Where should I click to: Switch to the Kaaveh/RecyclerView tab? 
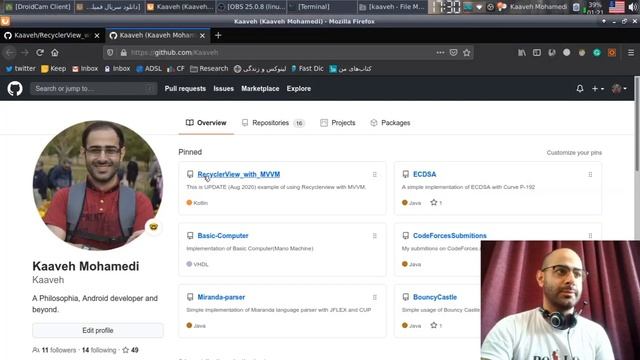53,36
